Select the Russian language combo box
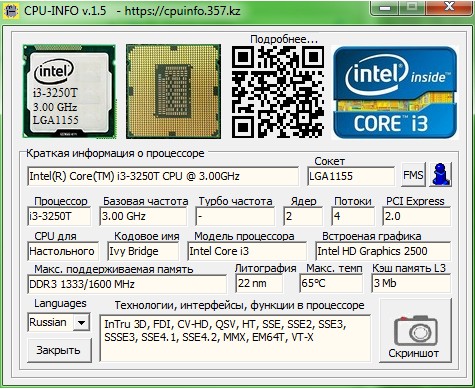The width and height of the screenshot is (475, 389). (x=59, y=323)
